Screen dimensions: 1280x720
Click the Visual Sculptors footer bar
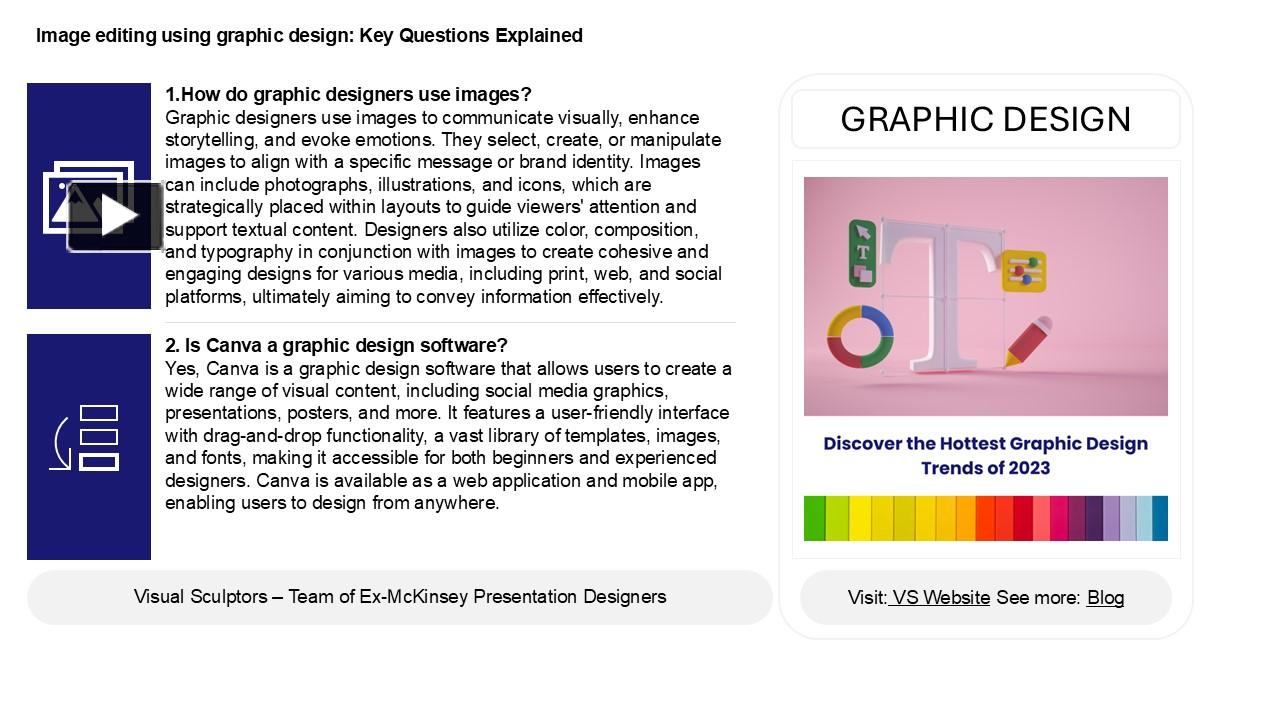coord(399,597)
